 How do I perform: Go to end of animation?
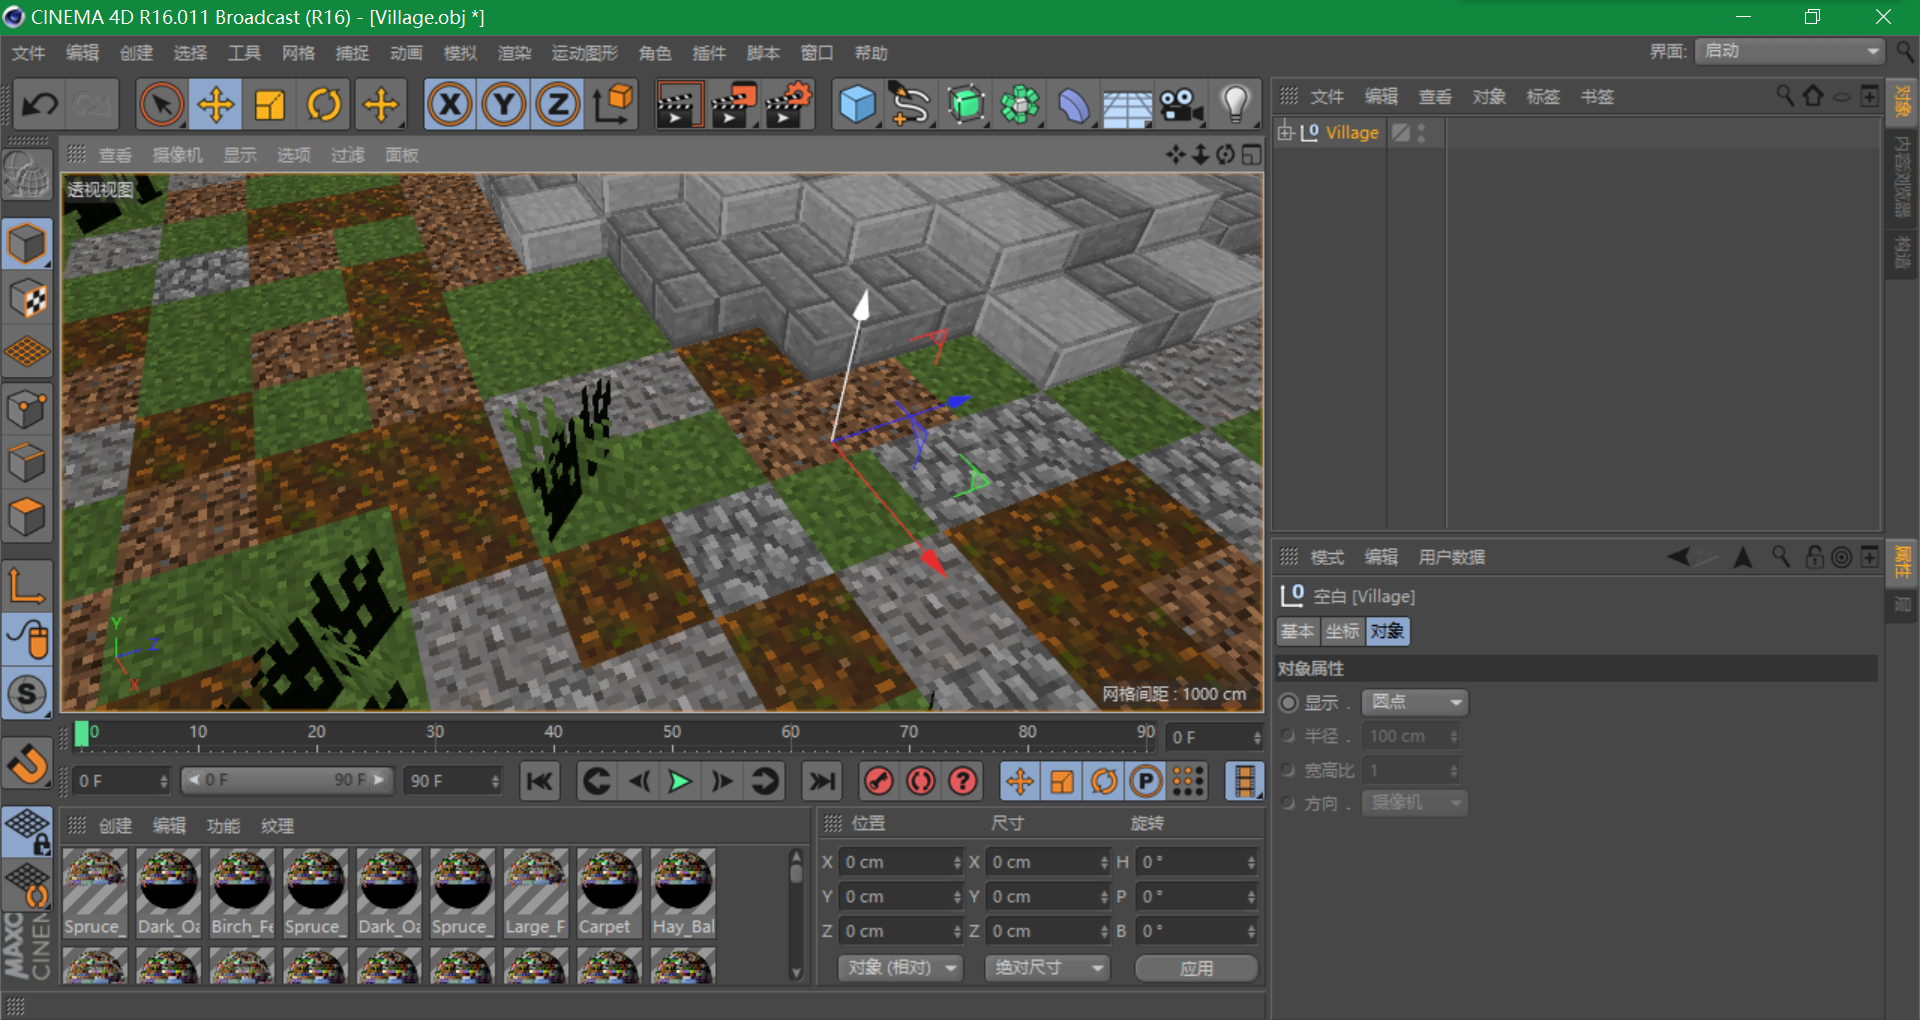point(822,781)
